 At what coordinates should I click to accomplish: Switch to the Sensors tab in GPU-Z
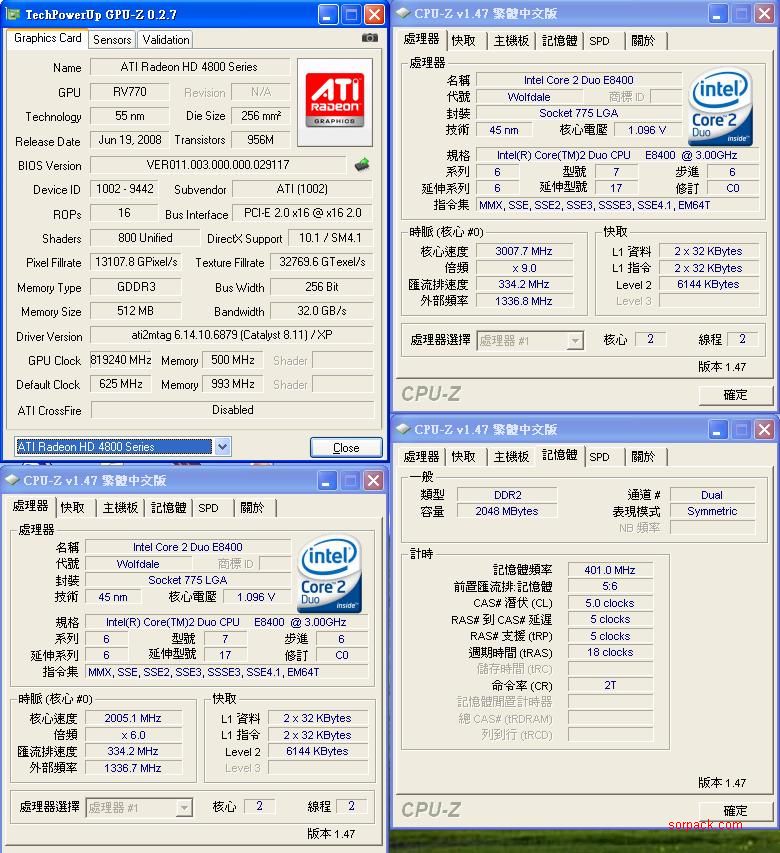click(112, 39)
